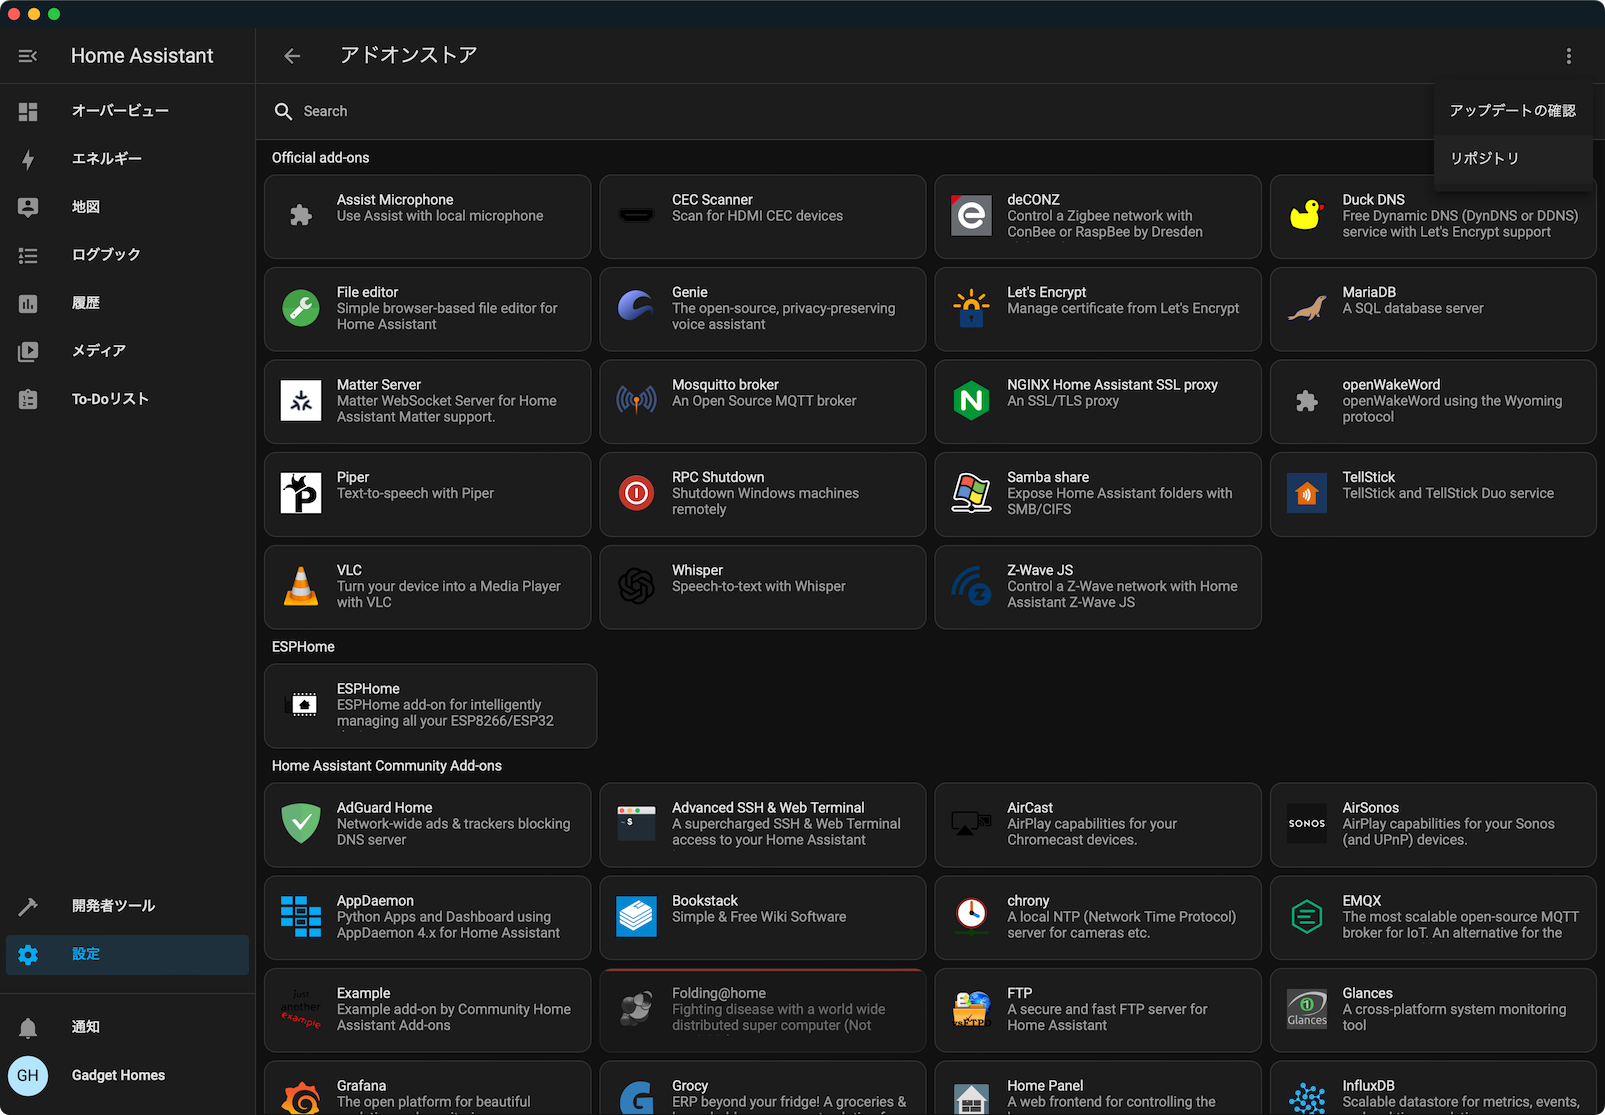Click the Whisper OpenAI-style icon
This screenshot has height=1115, width=1605.
tap(636, 586)
